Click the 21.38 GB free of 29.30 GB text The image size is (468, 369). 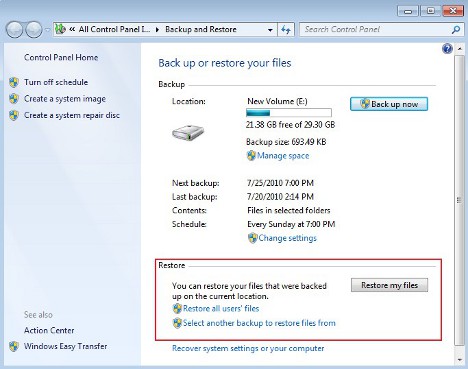[x=290, y=125]
